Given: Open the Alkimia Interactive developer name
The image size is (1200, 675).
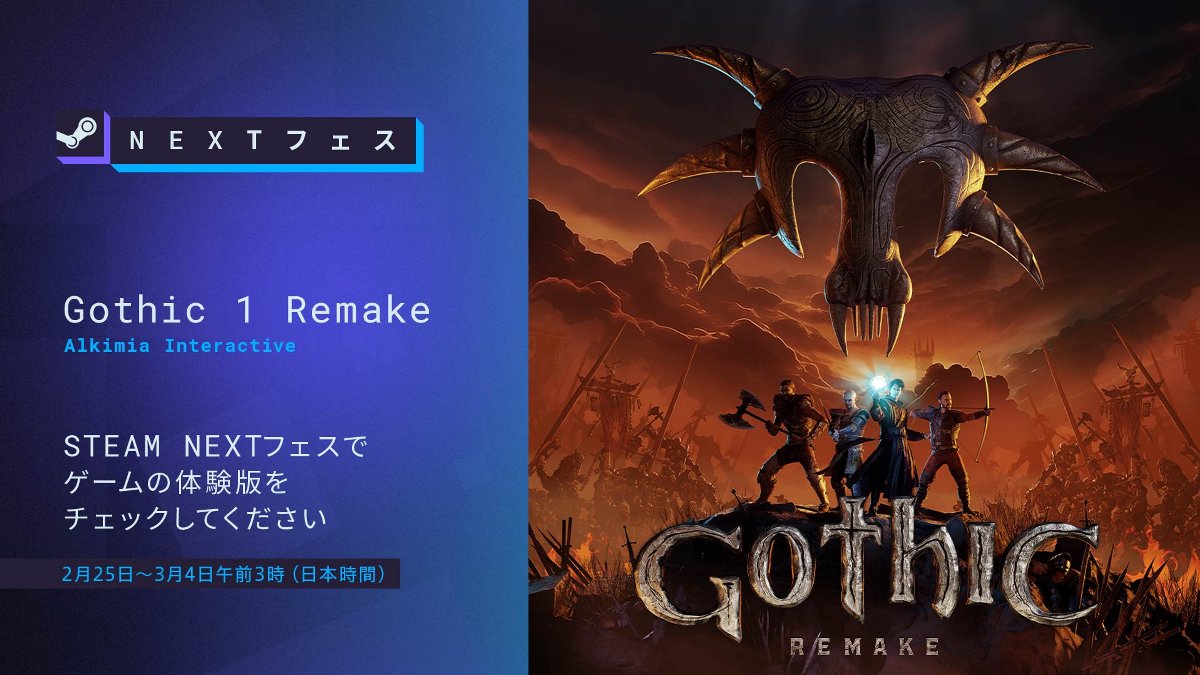Looking at the screenshot, I should pos(180,346).
